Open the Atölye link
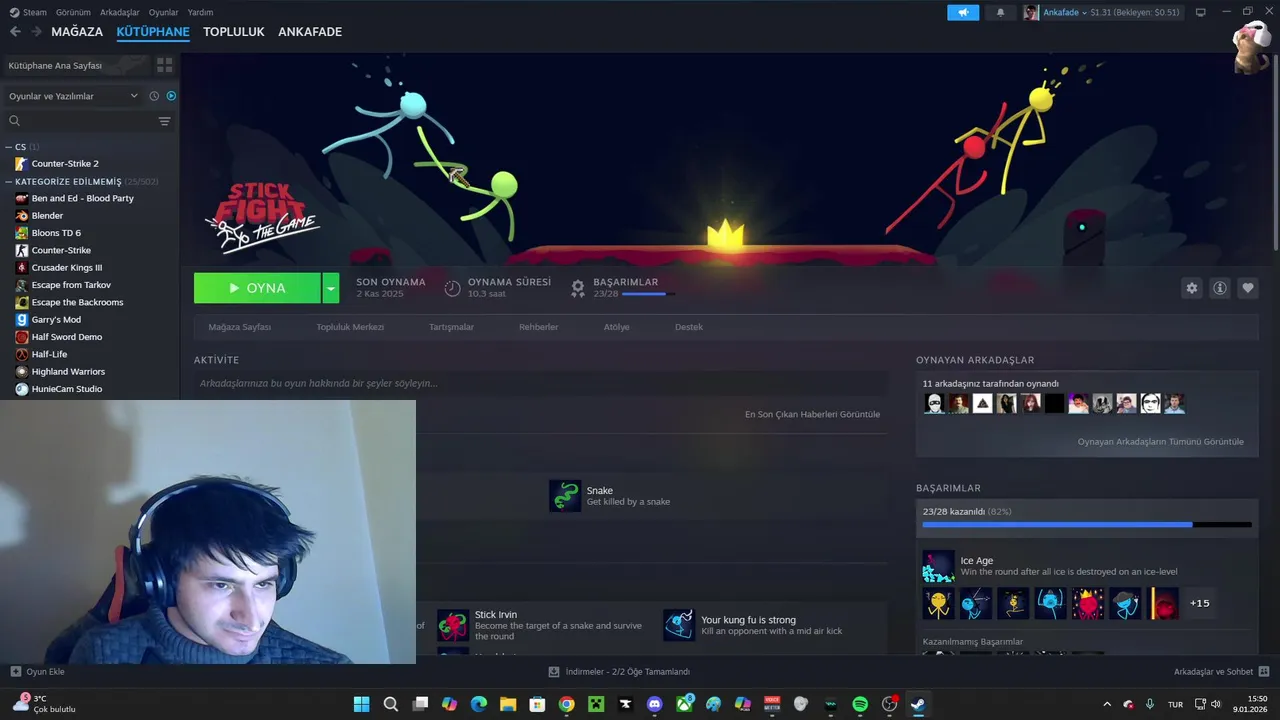The width and height of the screenshot is (1280, 720). click(616, 327)
